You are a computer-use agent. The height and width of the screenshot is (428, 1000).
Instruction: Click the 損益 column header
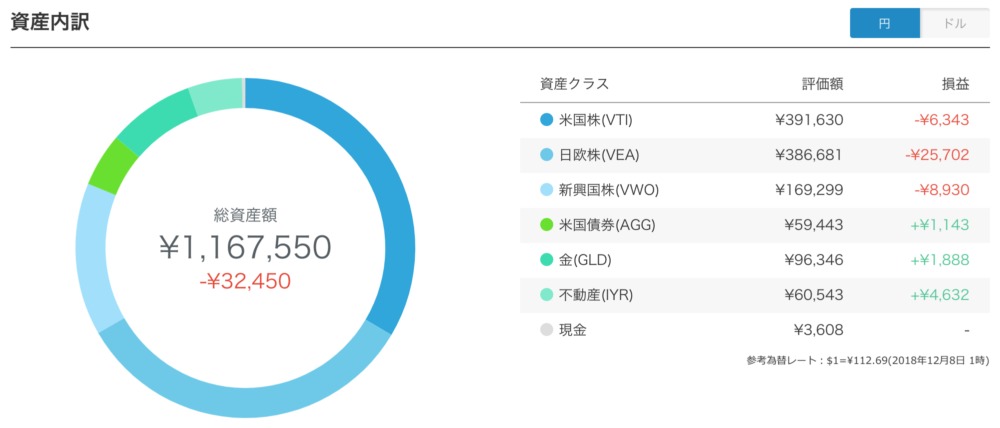click(956, 84)
